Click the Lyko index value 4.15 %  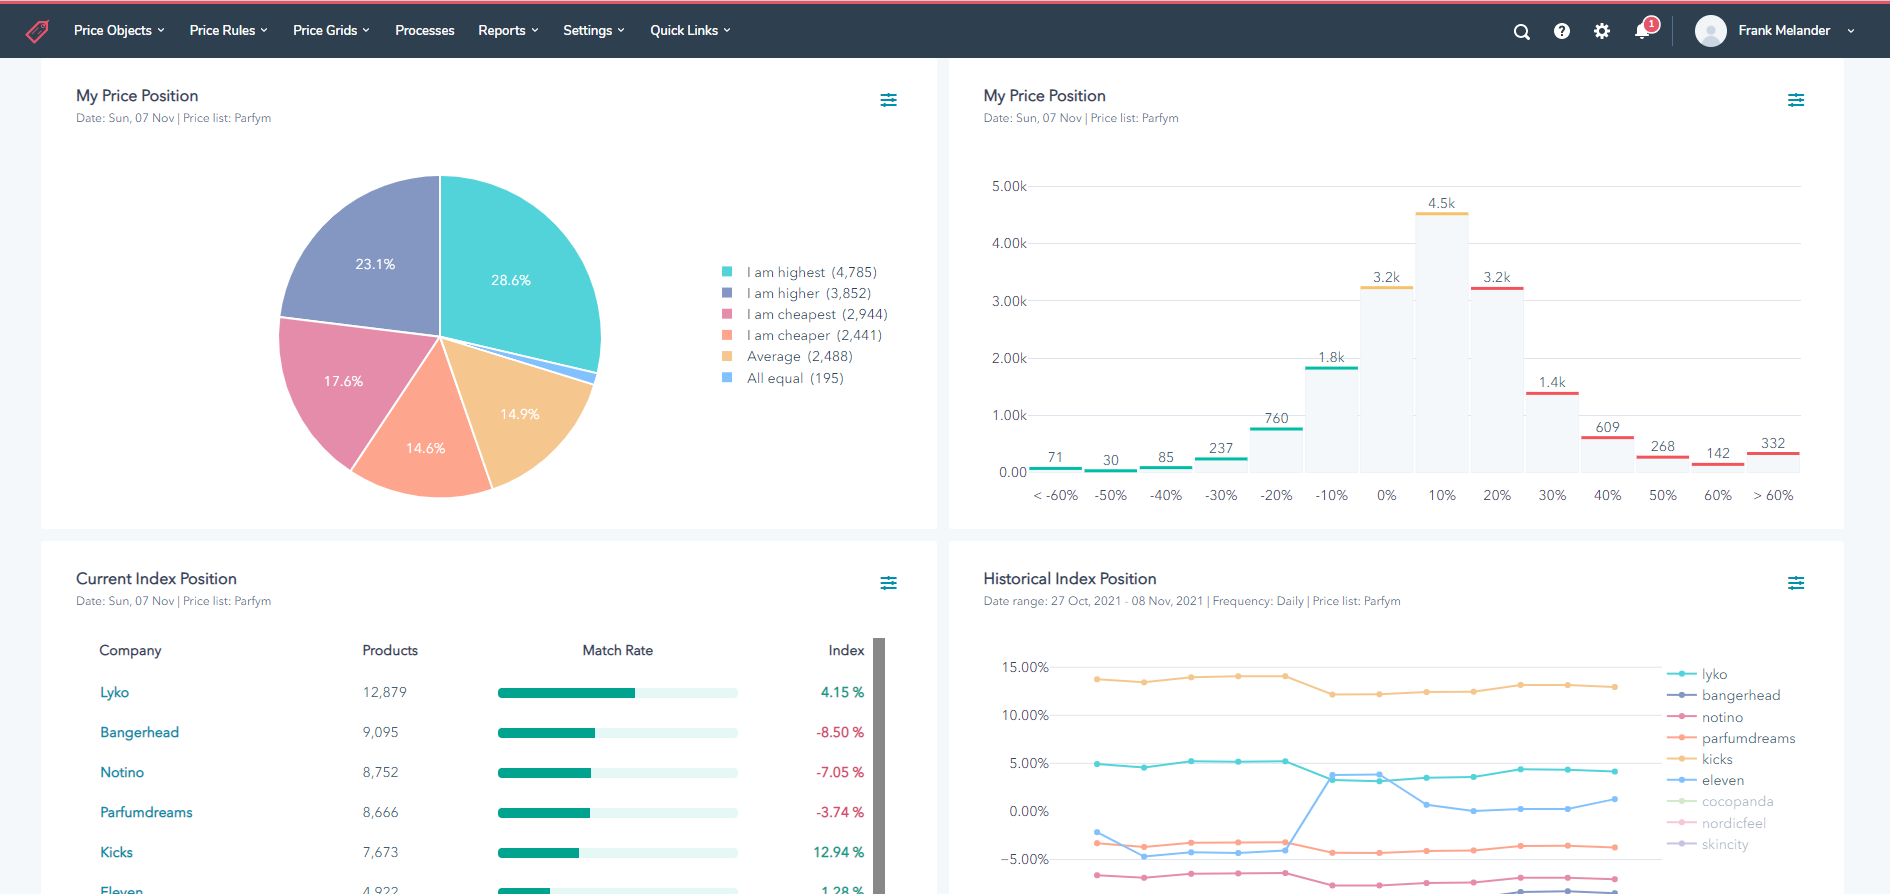point(842,692)
